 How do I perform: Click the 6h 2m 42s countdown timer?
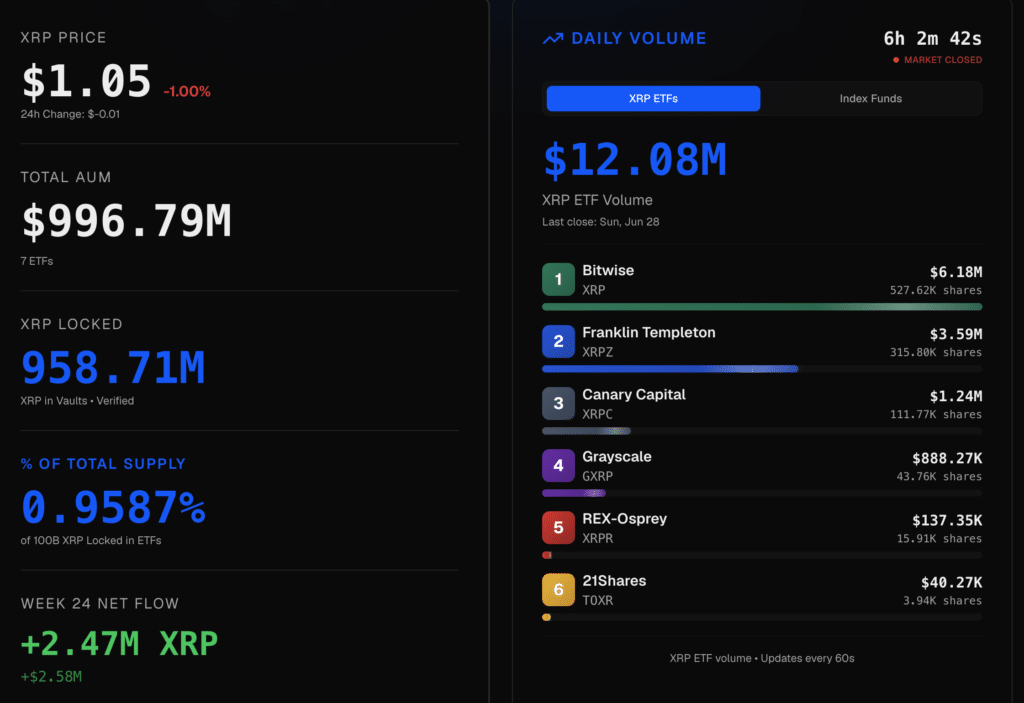tap(933, 39)
